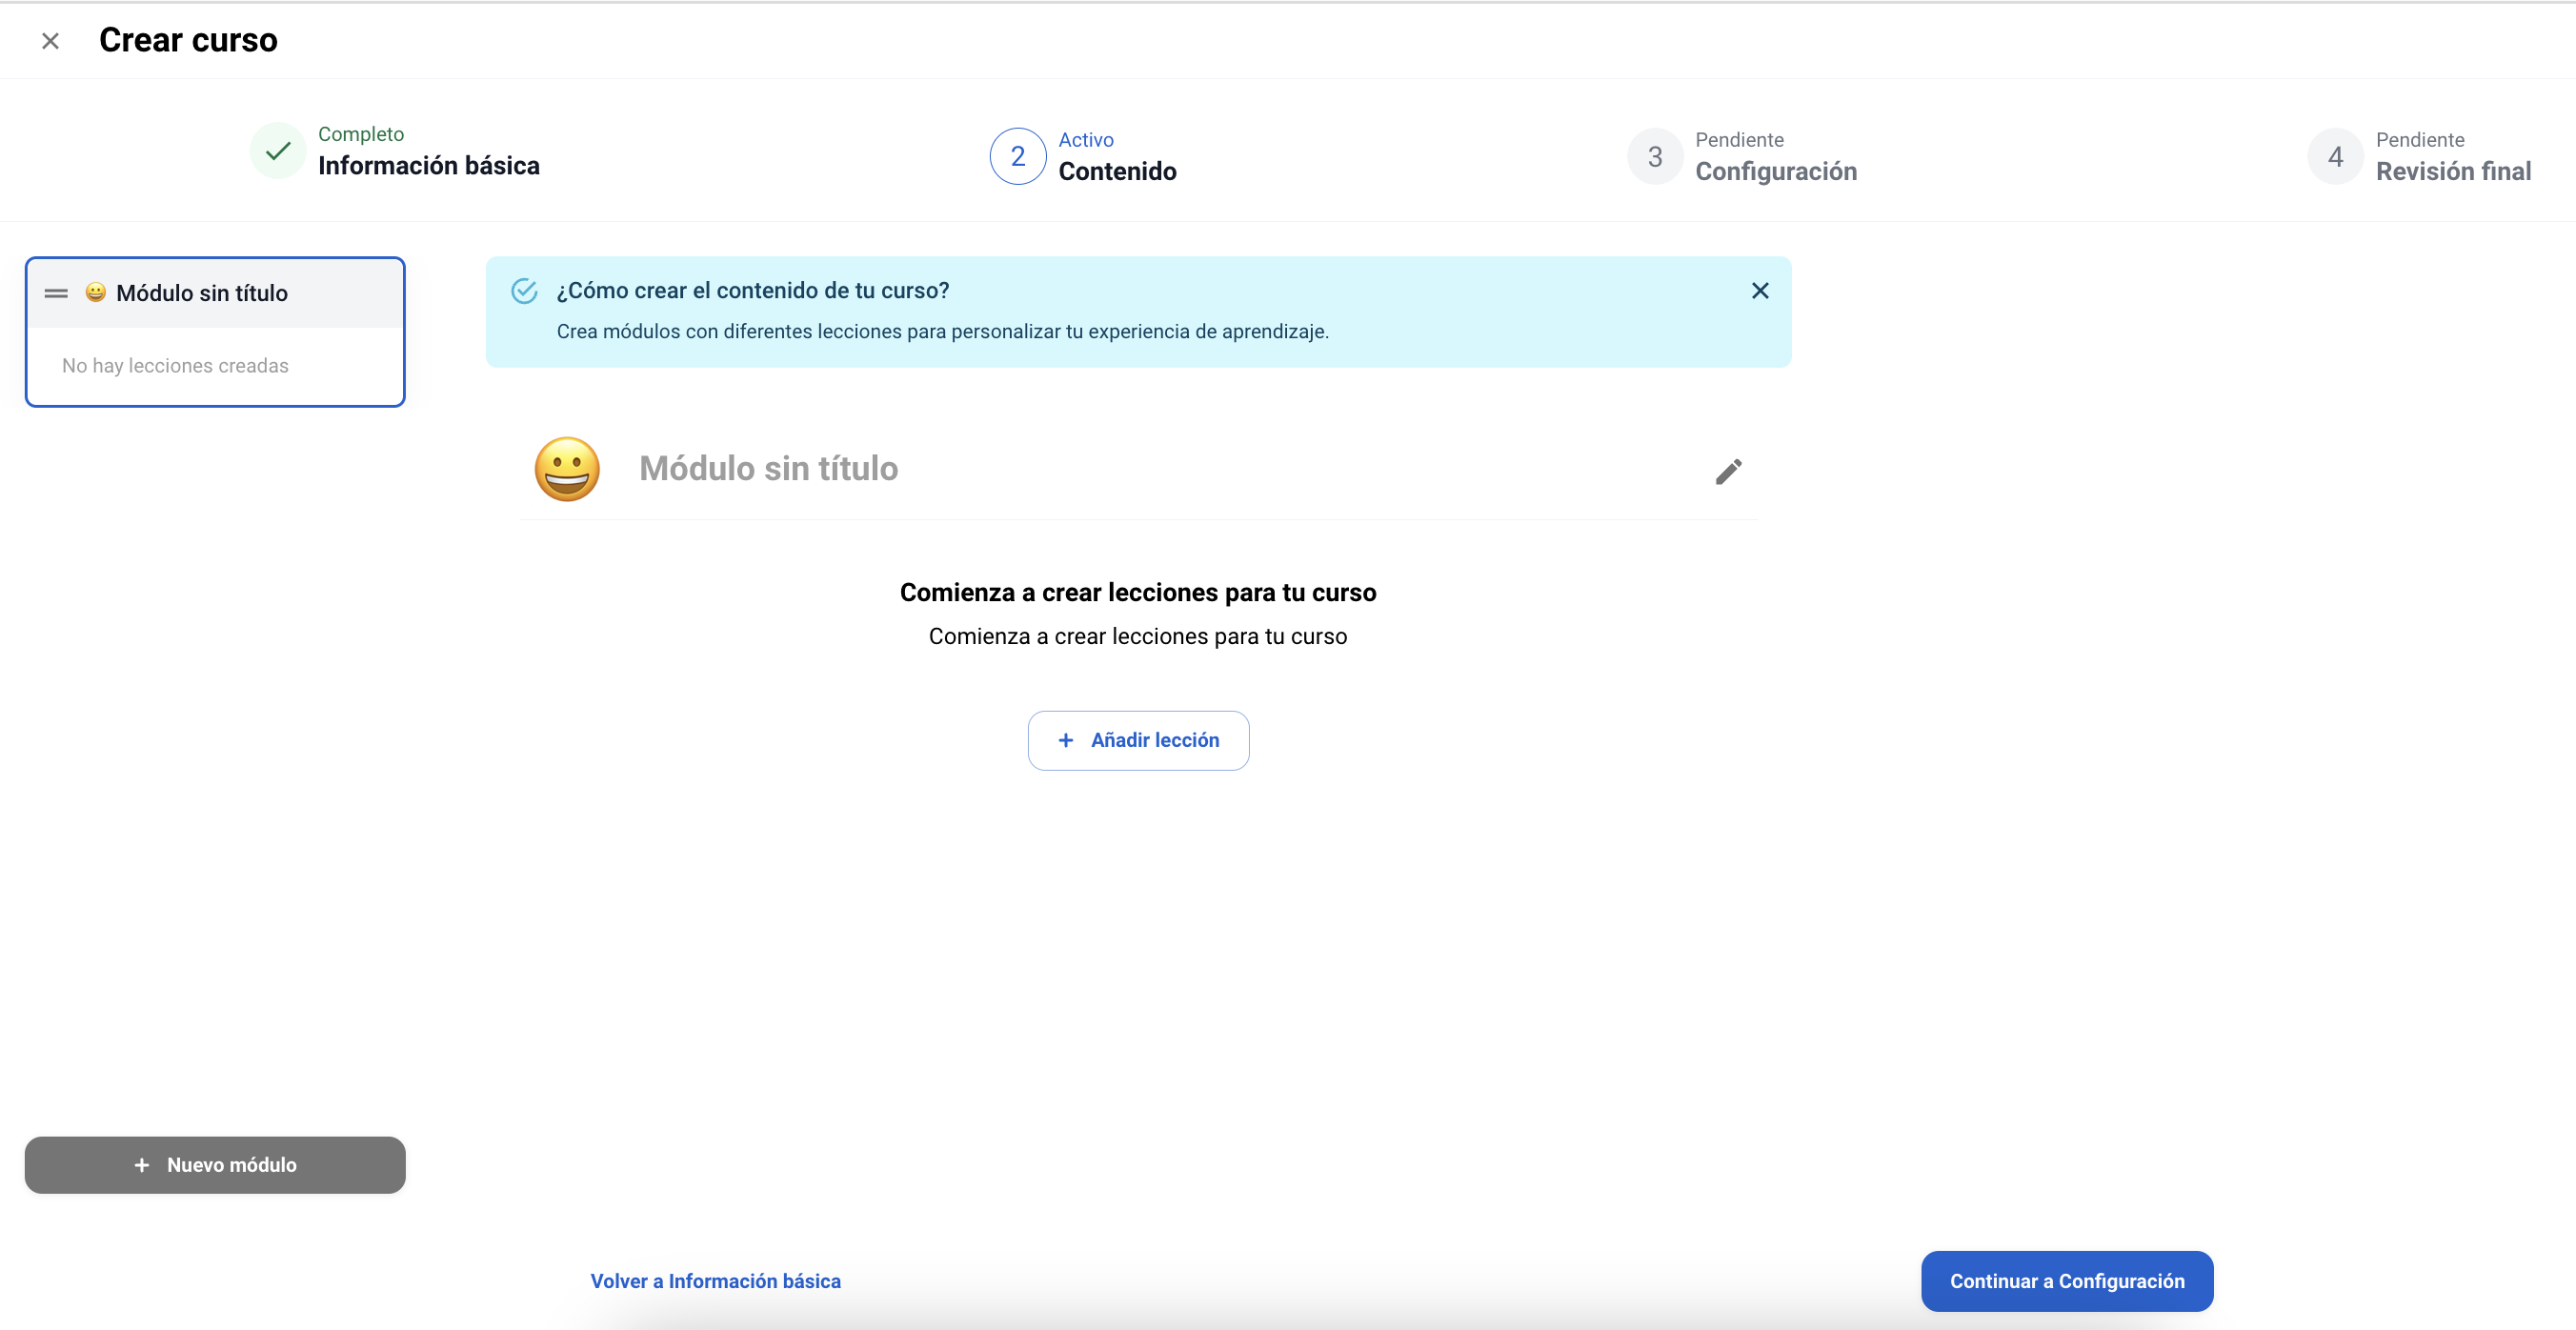Change the large module emoji
Image resolution: width=2576 pixels, height=1330 pixels.
567,469
